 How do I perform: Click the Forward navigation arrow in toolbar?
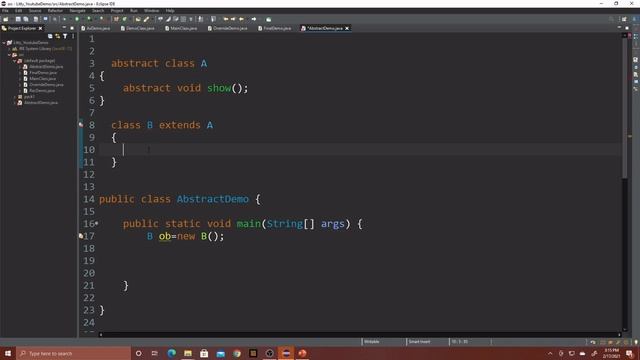point(254,19)
